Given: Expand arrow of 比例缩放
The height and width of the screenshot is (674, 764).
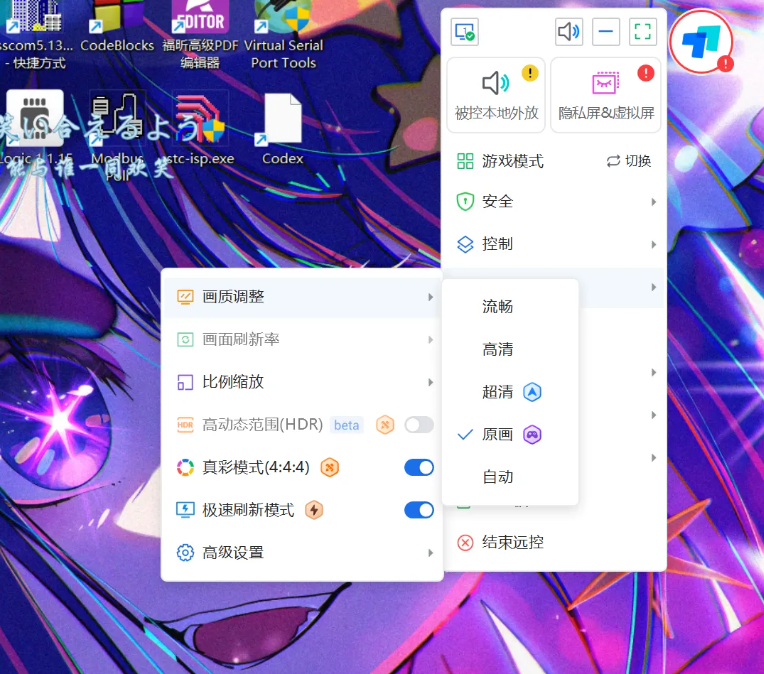Looking at the screenshot, I should (430, 382).
